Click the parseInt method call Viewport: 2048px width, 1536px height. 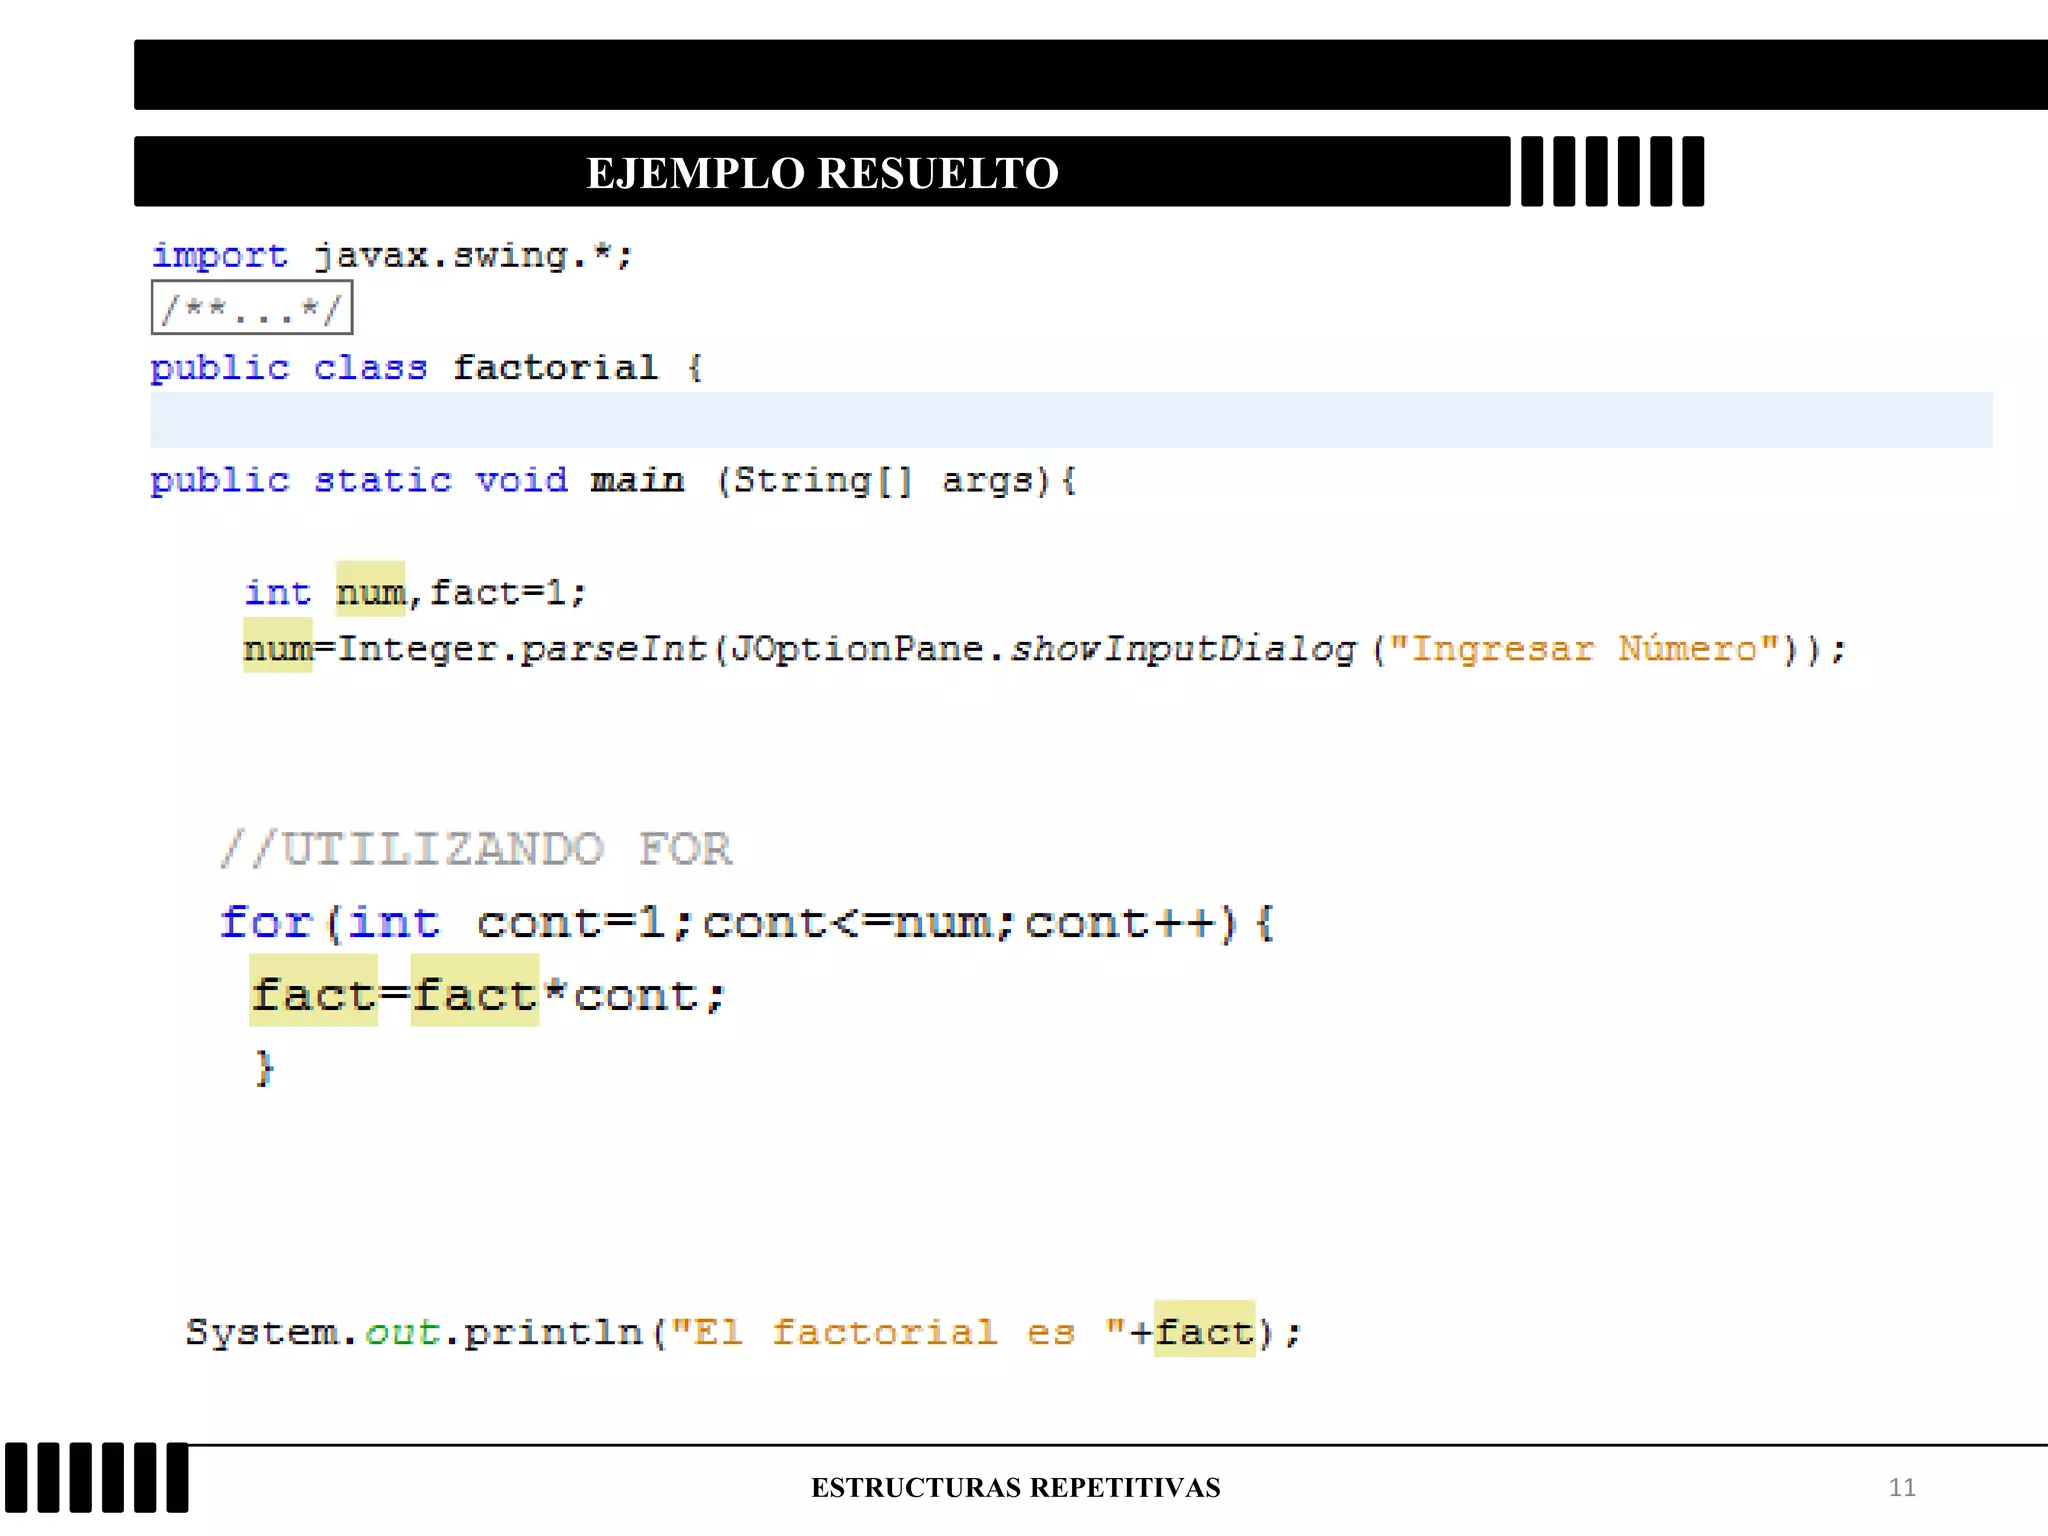pos(613,649)
